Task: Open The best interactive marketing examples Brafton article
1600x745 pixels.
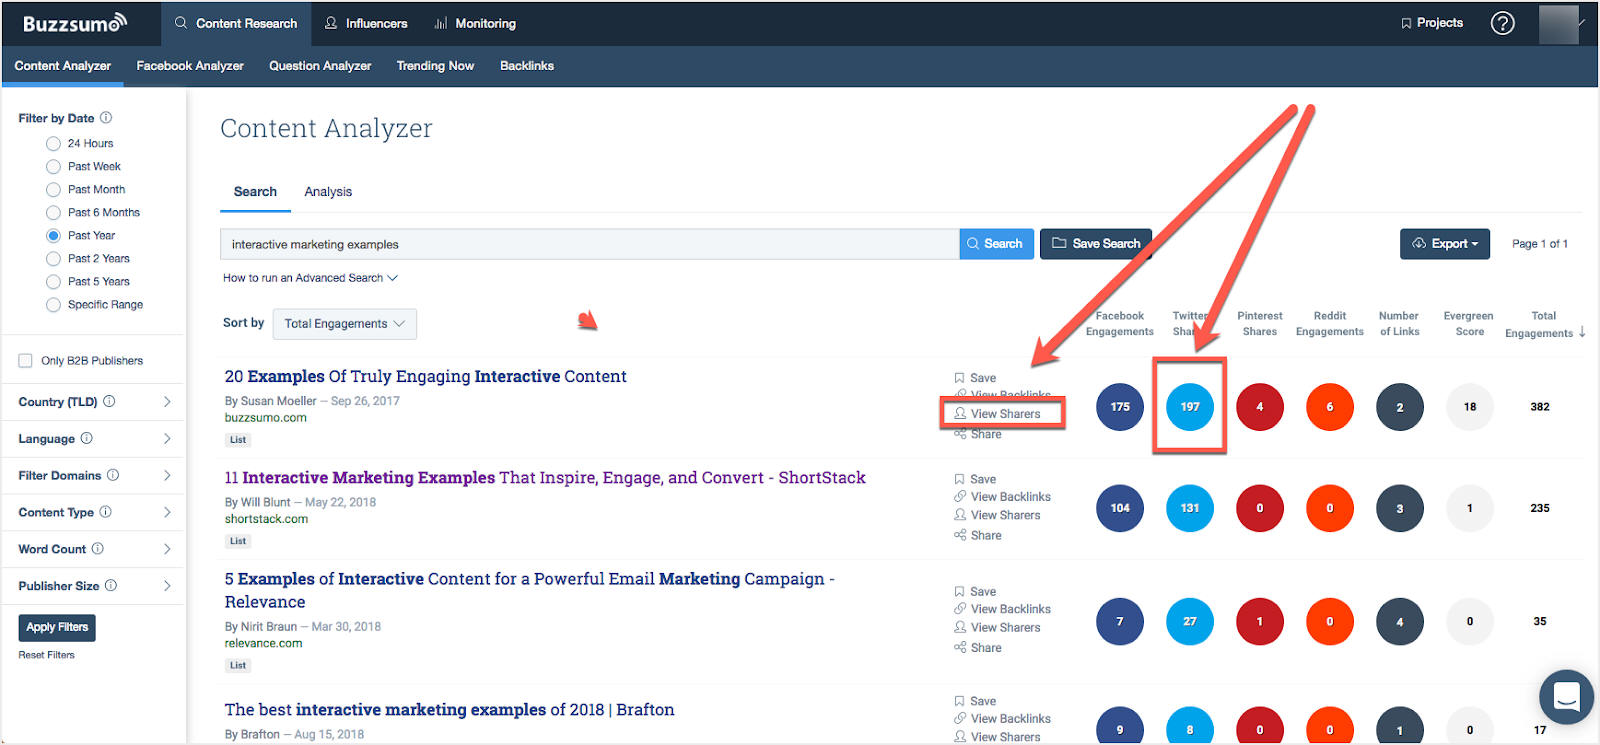Action: pyautogui.click(x=449, y=709)
